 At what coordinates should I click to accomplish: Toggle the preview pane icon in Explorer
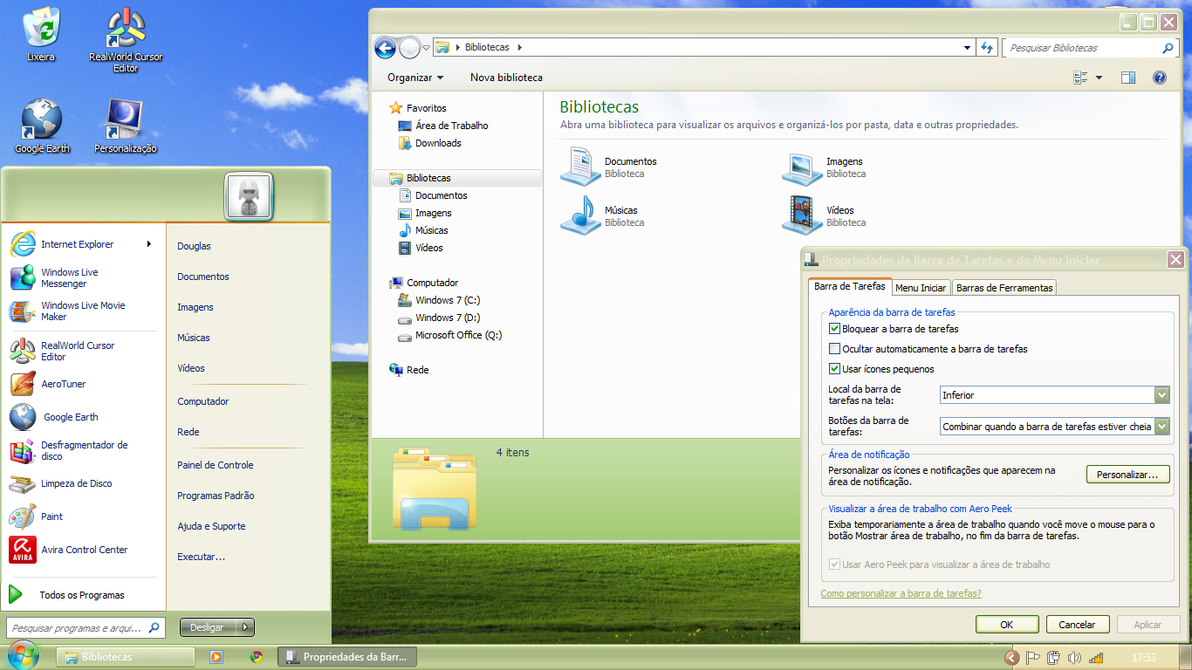[x=1128, y=78]
